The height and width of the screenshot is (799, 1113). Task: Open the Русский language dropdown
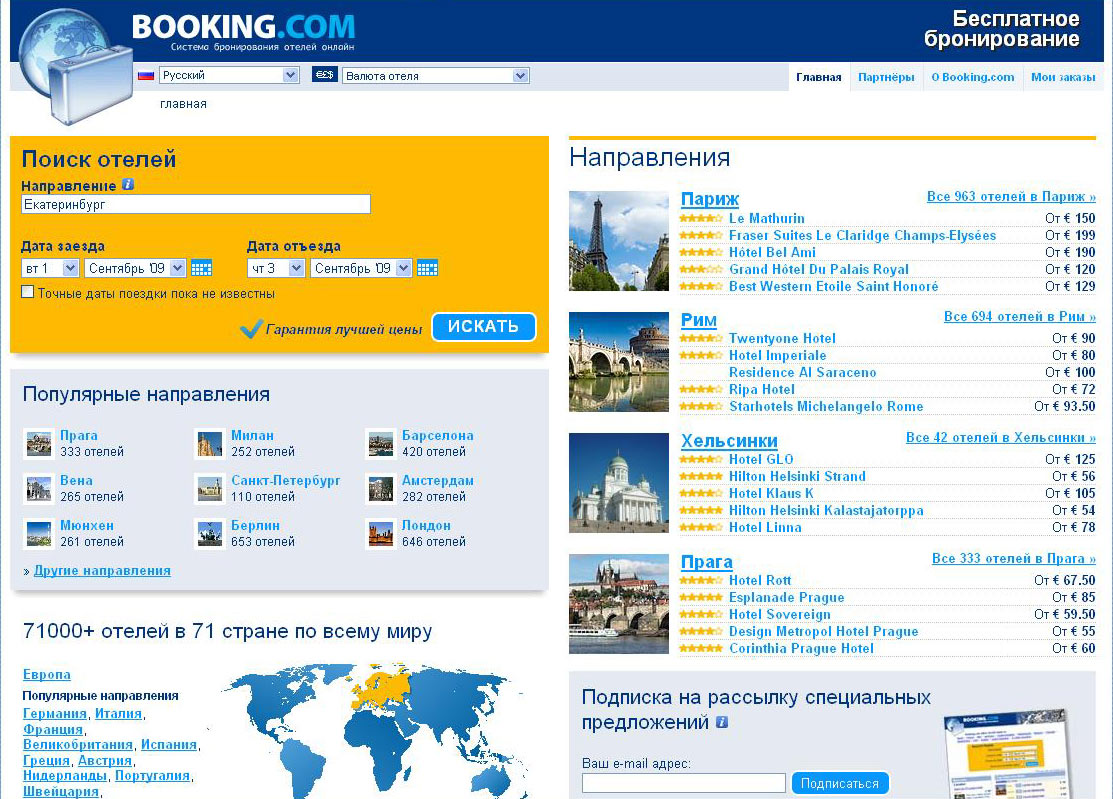[x=229, y=75]
